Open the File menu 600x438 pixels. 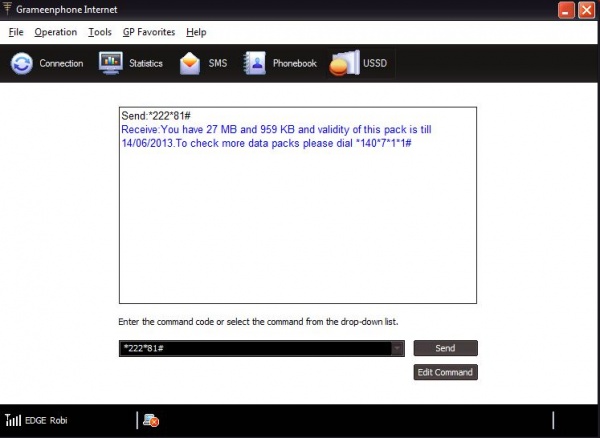[x=16, y=32]
